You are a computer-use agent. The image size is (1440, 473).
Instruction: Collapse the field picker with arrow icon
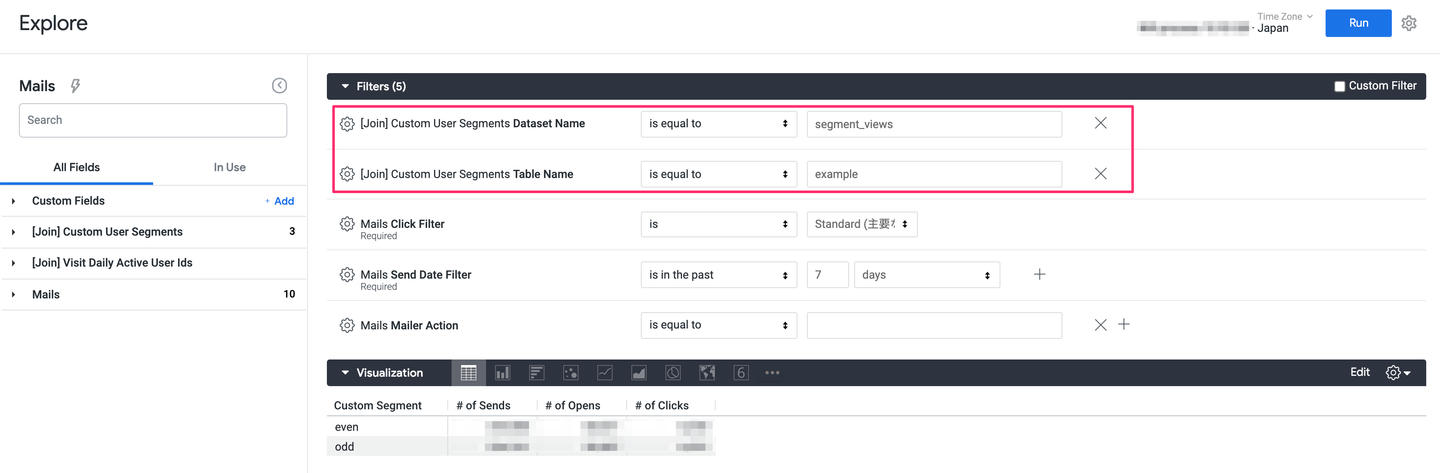(x=279, y=86)
